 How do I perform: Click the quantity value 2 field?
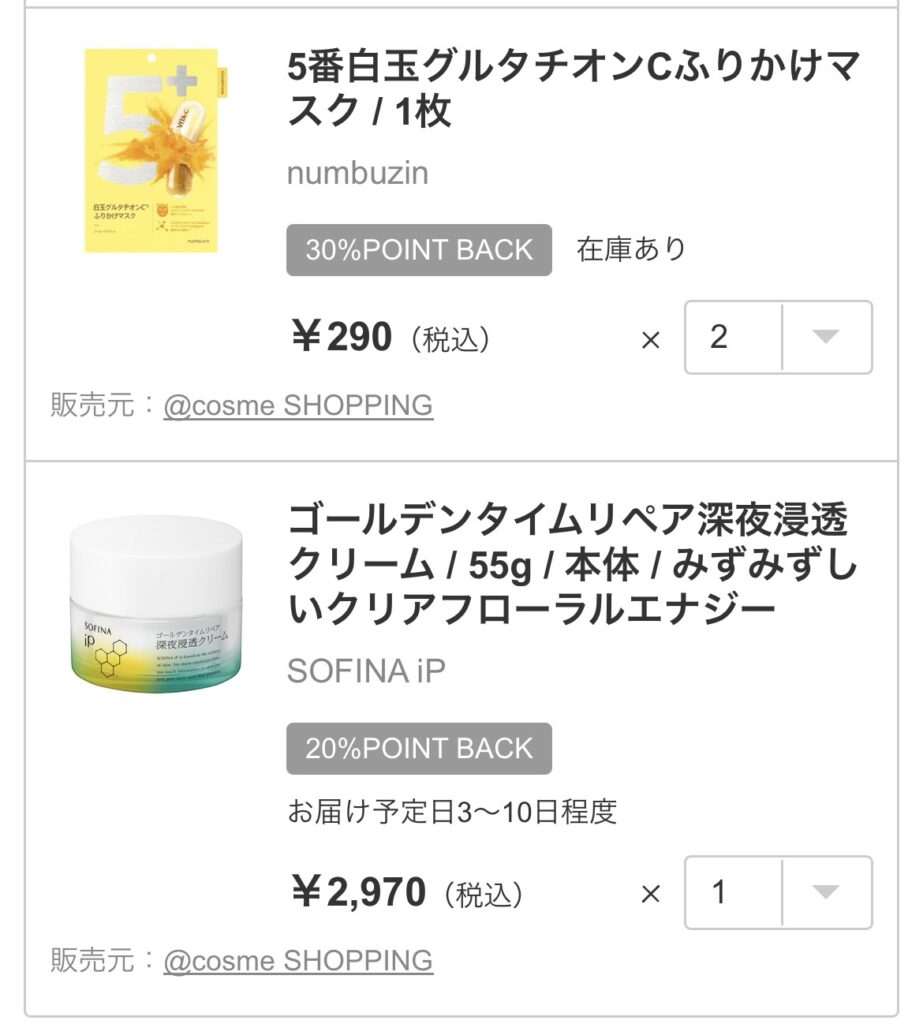click(732, 337)
